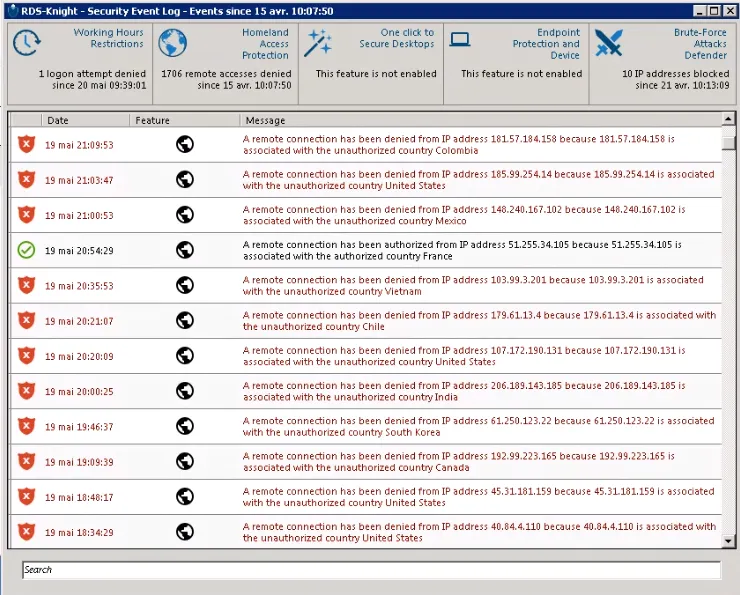Click the globe feature icon at 19 mai 21:03:47
740x595 pixels.
coord(185,179)
